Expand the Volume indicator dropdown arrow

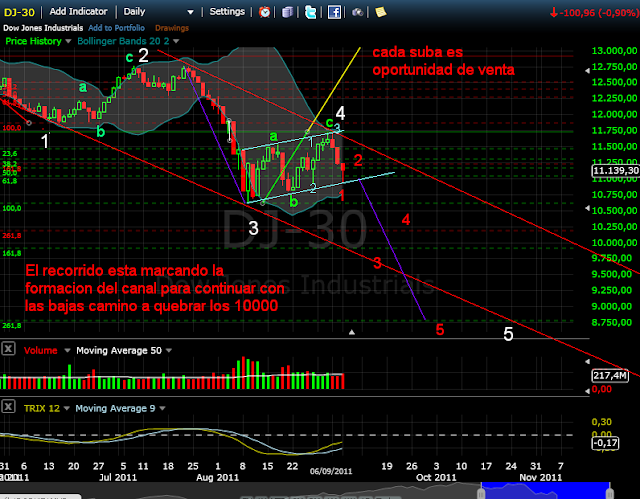coord(67,350)
